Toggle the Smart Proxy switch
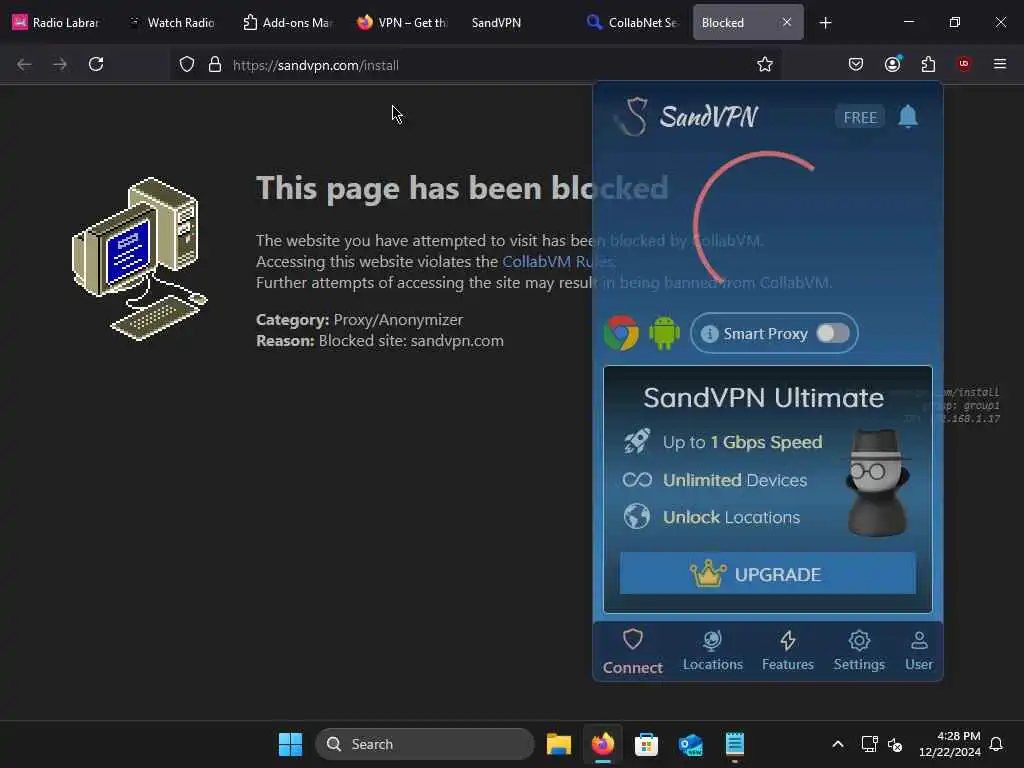The height and width of the screenshot is (768, 1024). point(833,333)
